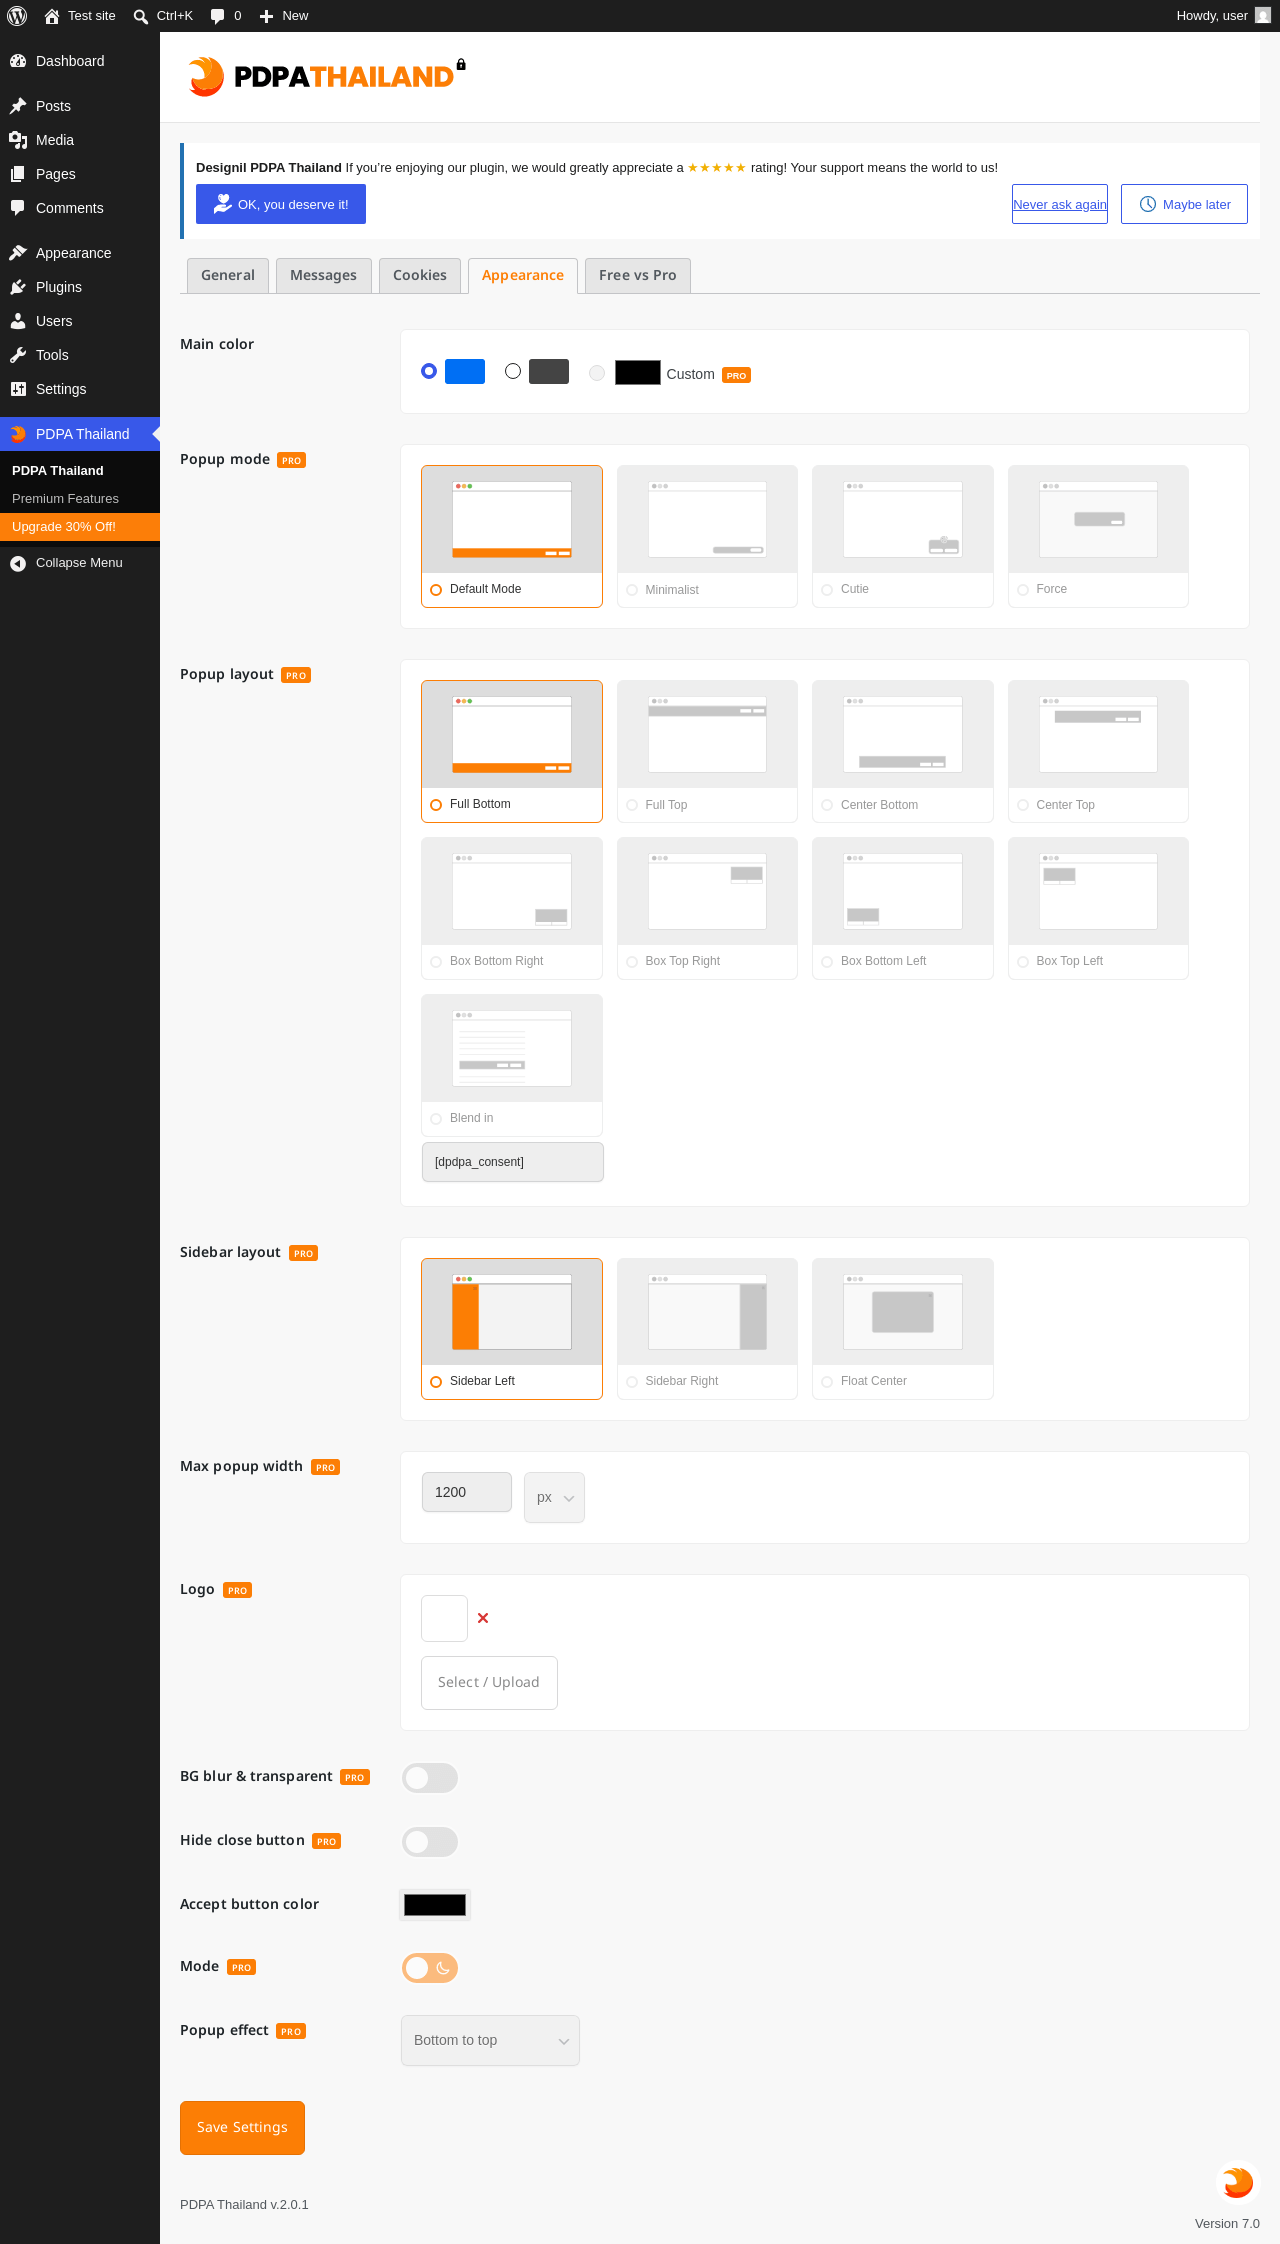
Task: Click the user avatar icon beside Howdy
Action: point(1263,16)
